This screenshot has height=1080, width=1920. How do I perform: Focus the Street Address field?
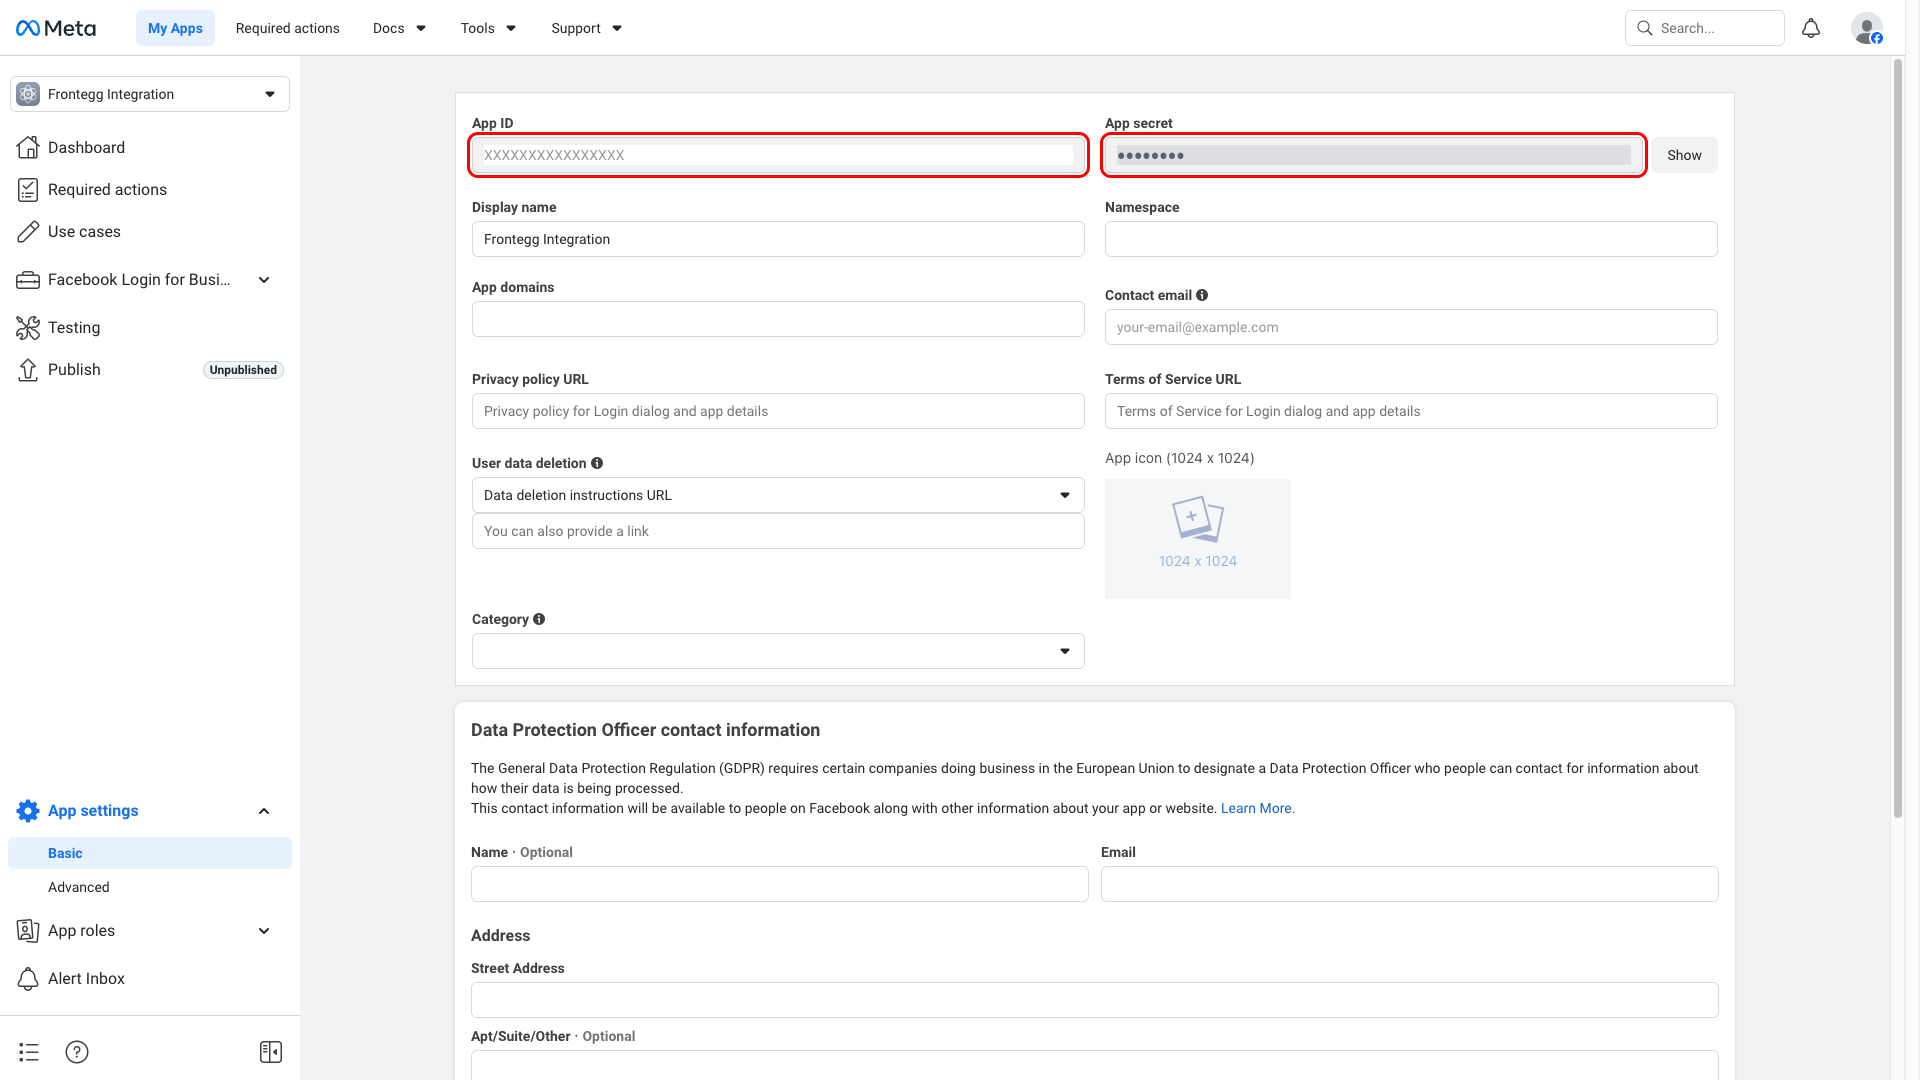(1095, 1000)
